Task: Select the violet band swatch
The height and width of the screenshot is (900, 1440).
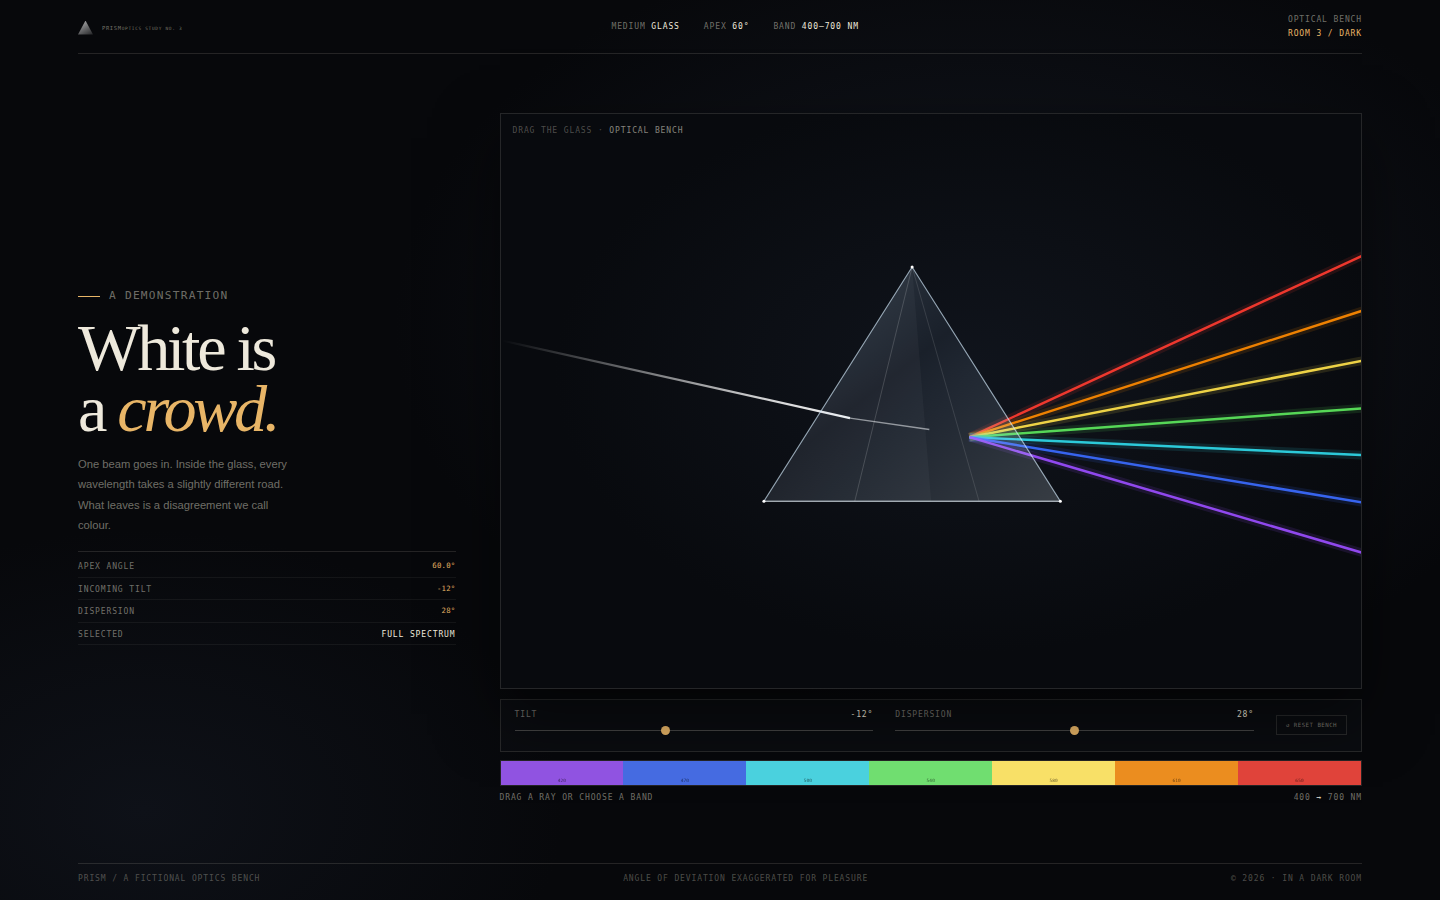Action: [x=561, y=773]
